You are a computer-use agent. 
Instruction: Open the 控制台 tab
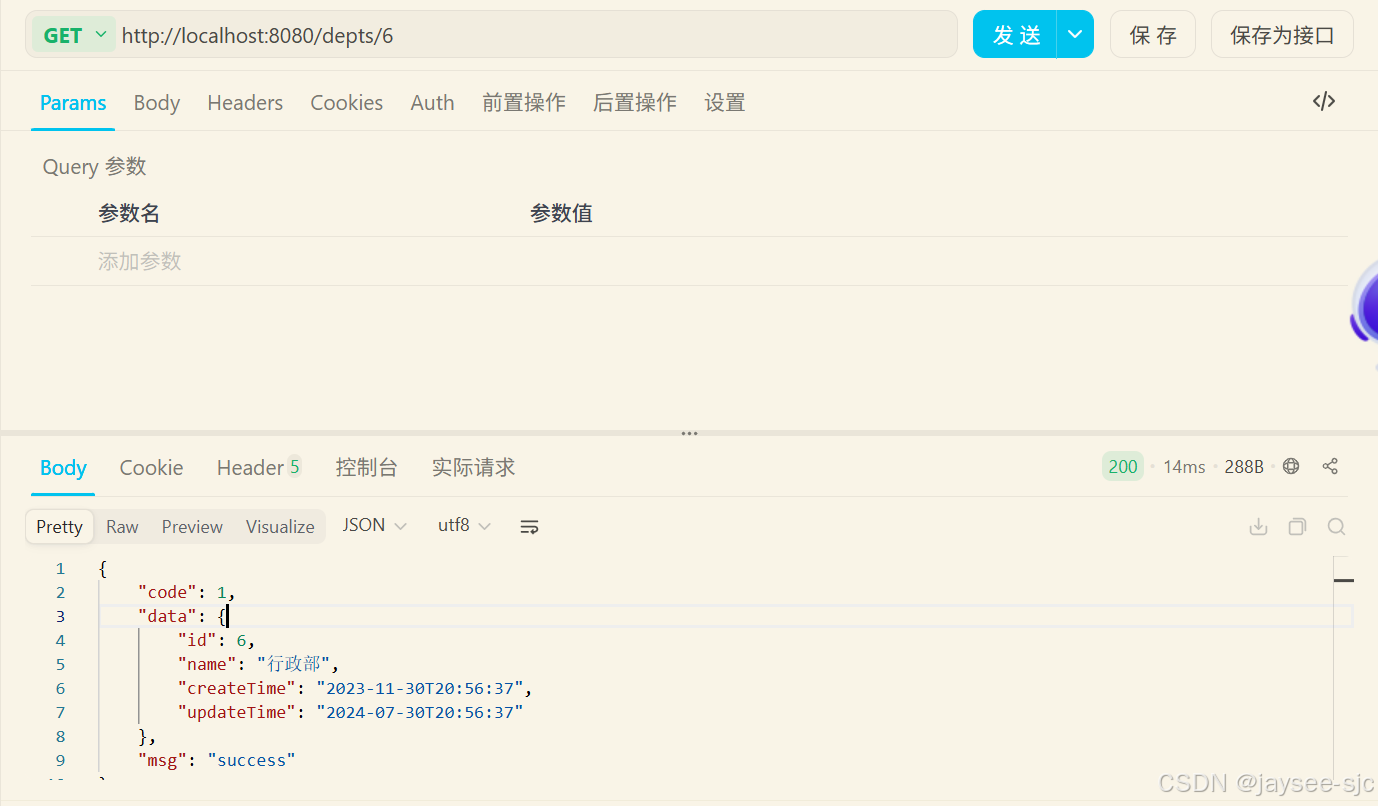[x=367, y=468]
